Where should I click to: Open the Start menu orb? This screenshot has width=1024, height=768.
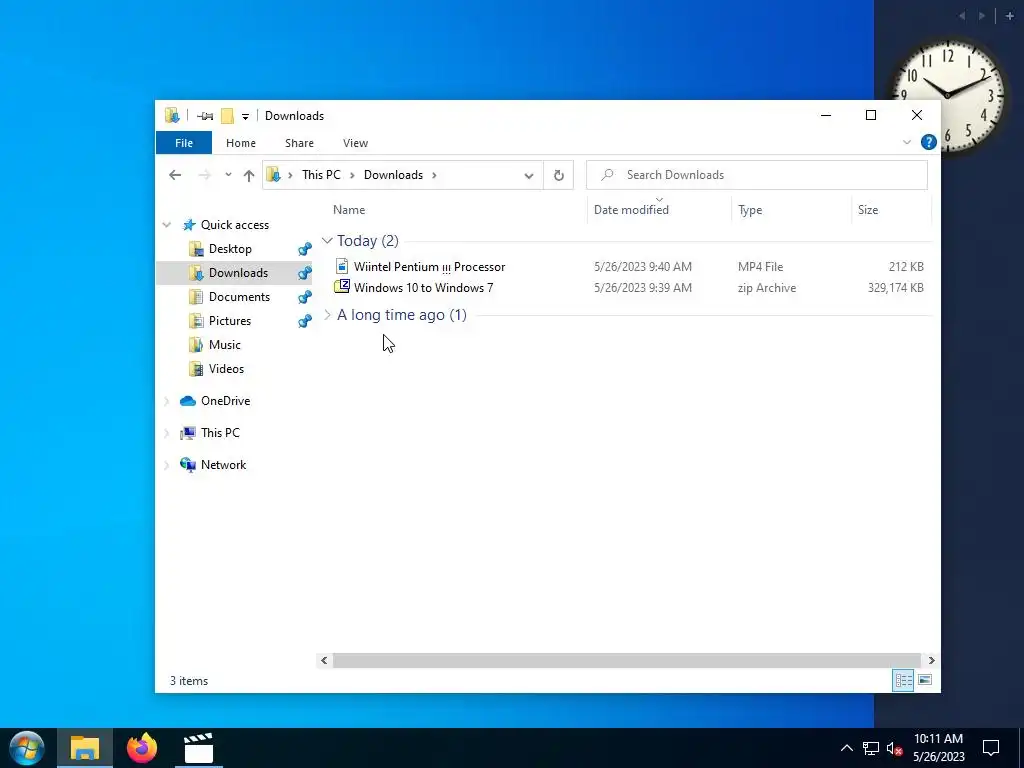coord(26,748)
